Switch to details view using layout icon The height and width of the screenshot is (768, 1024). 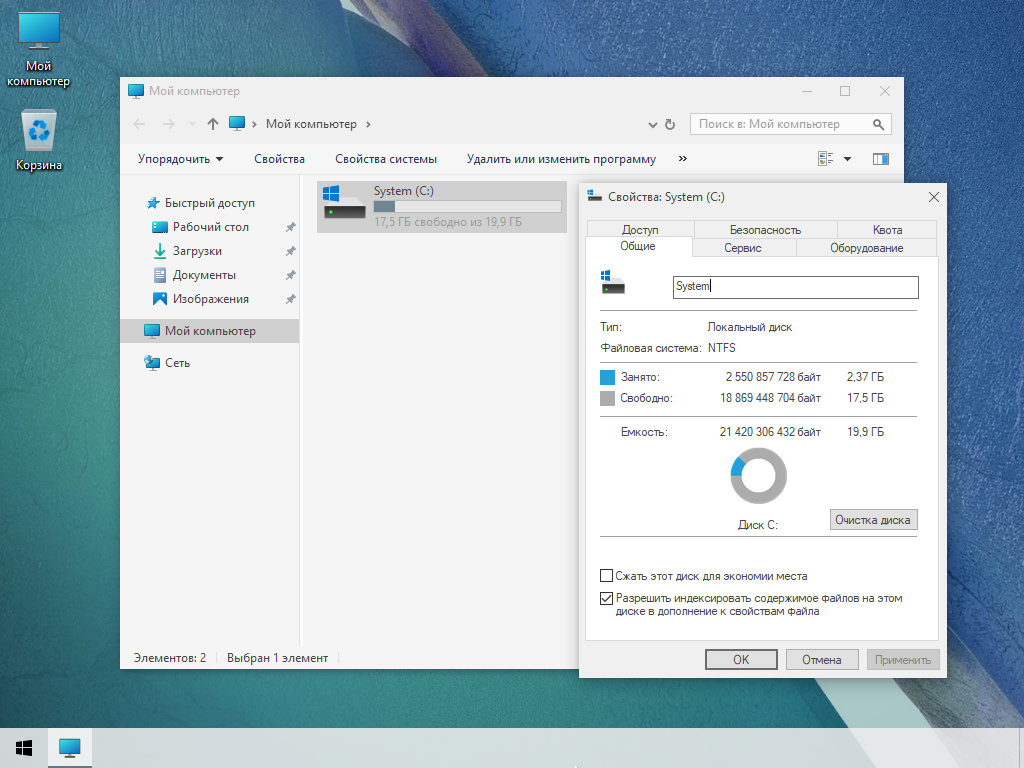(x=824, y=158)
